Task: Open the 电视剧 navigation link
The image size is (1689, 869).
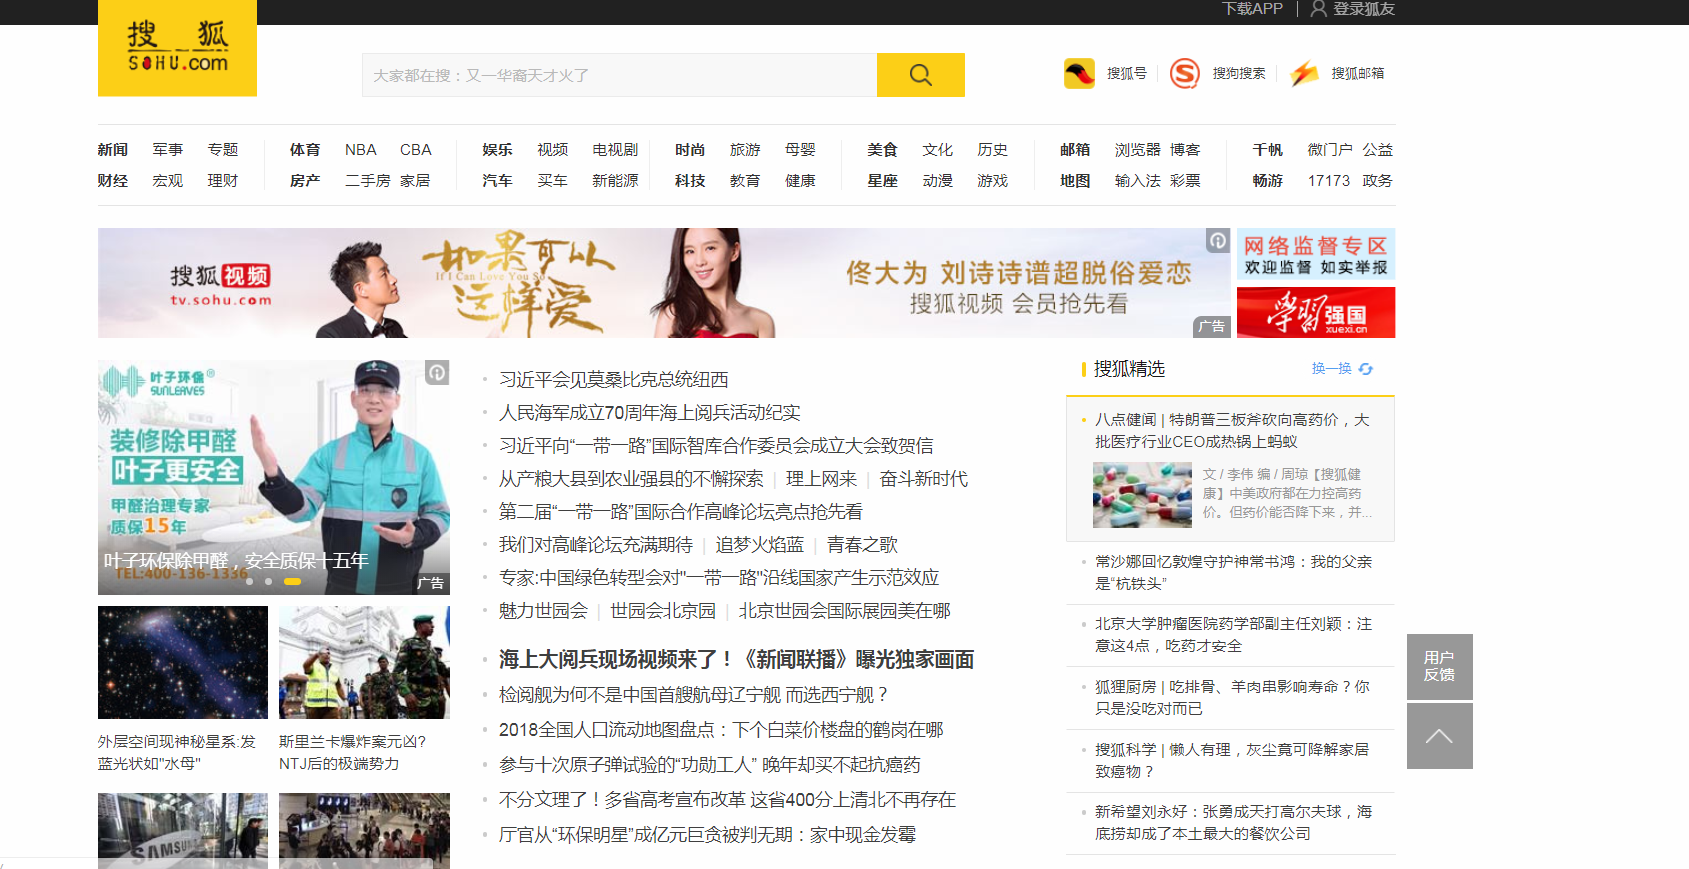Action: click(x=615, y=150)
